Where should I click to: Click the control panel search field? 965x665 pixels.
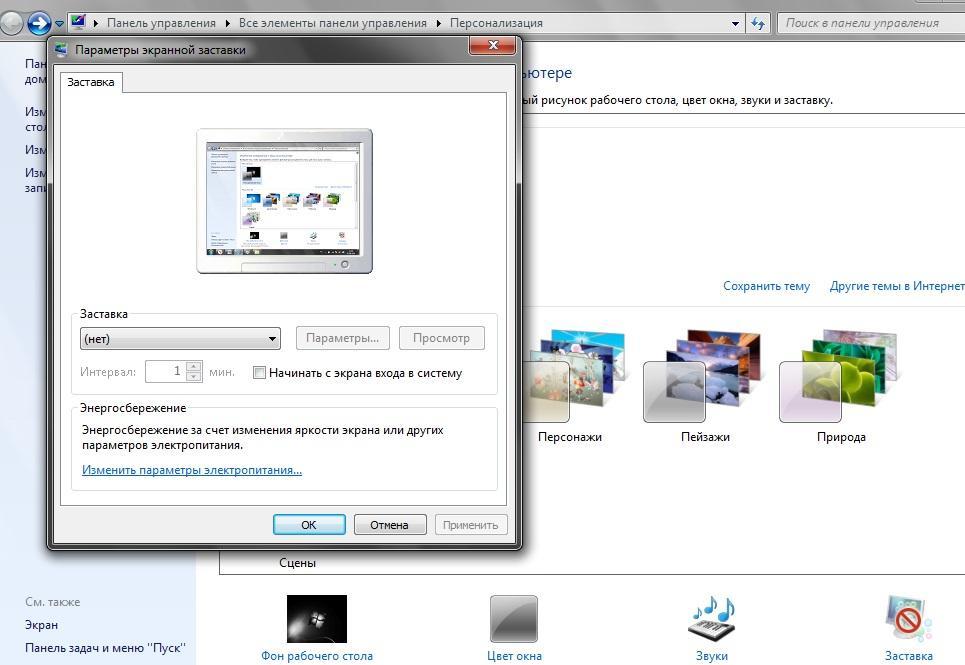click(870, 23)
